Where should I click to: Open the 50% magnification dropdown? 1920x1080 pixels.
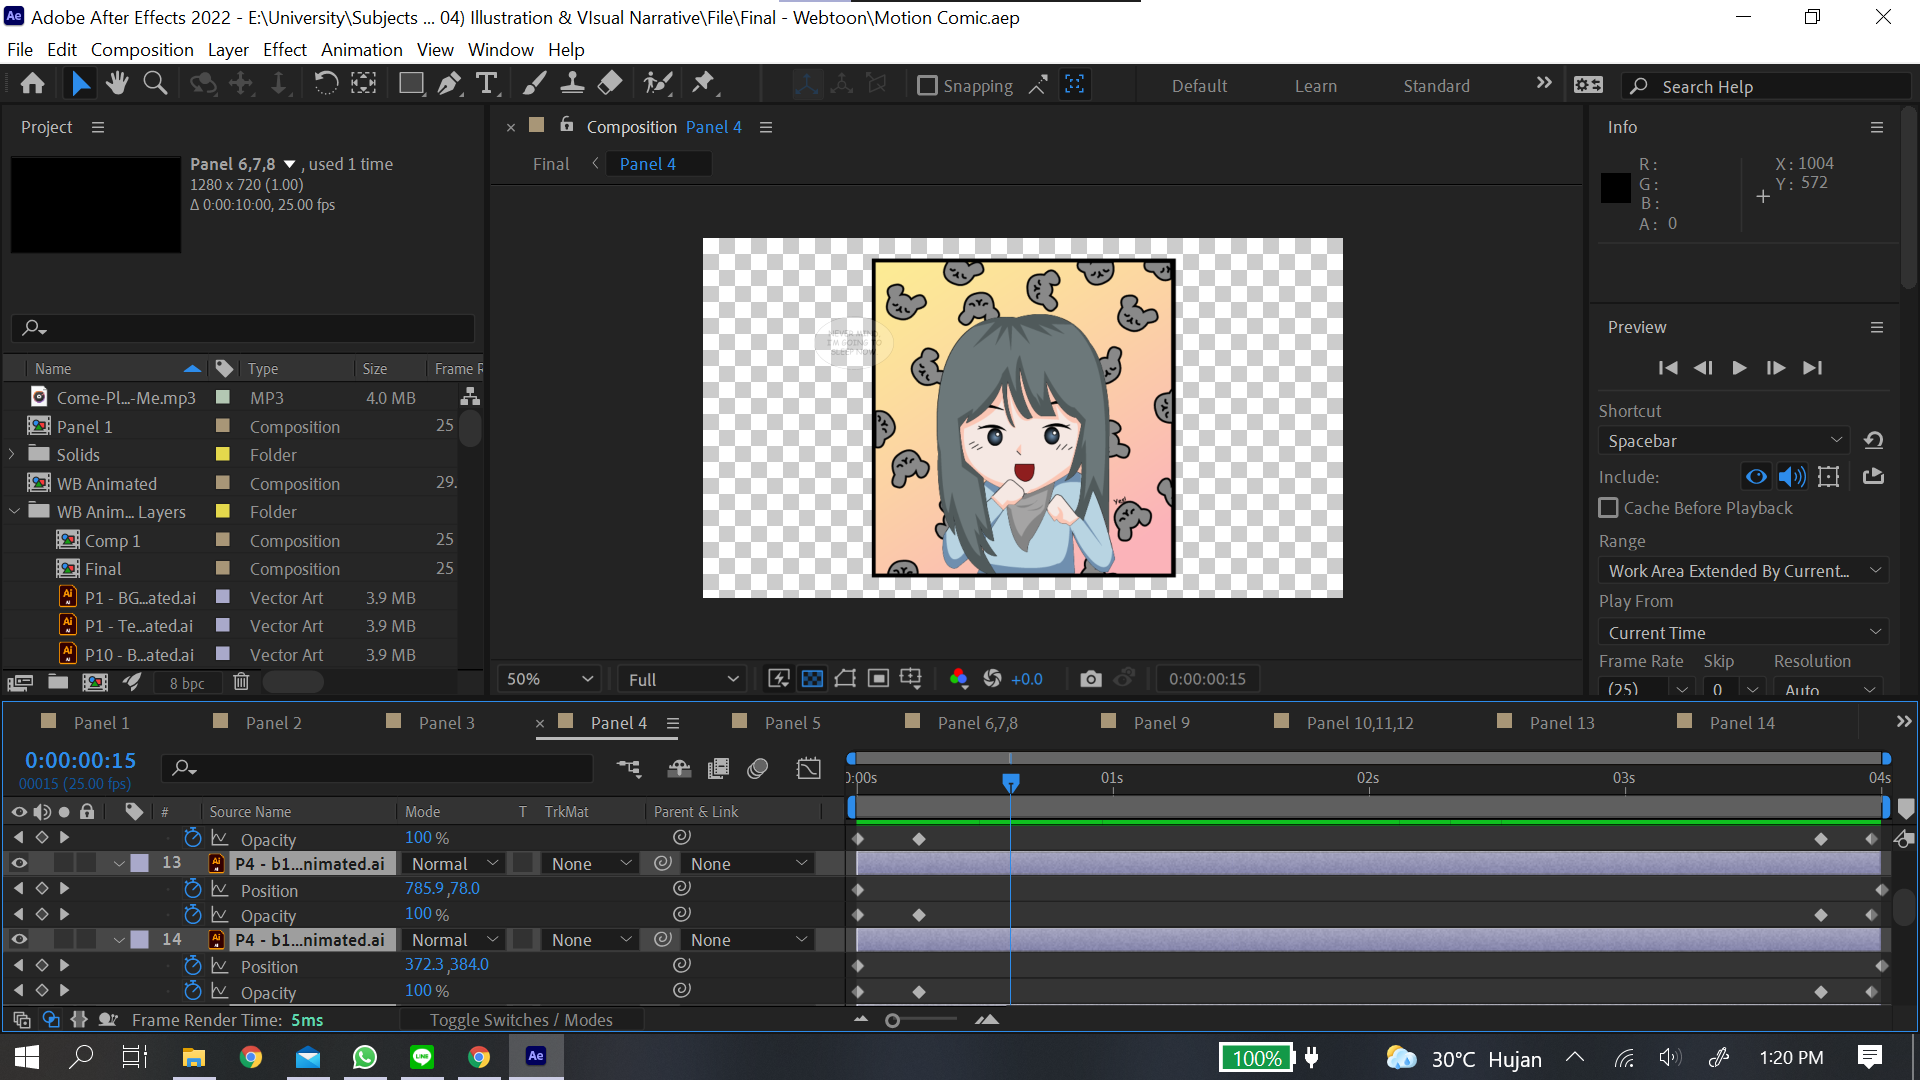pyautogui.click(x=549, y=679)
